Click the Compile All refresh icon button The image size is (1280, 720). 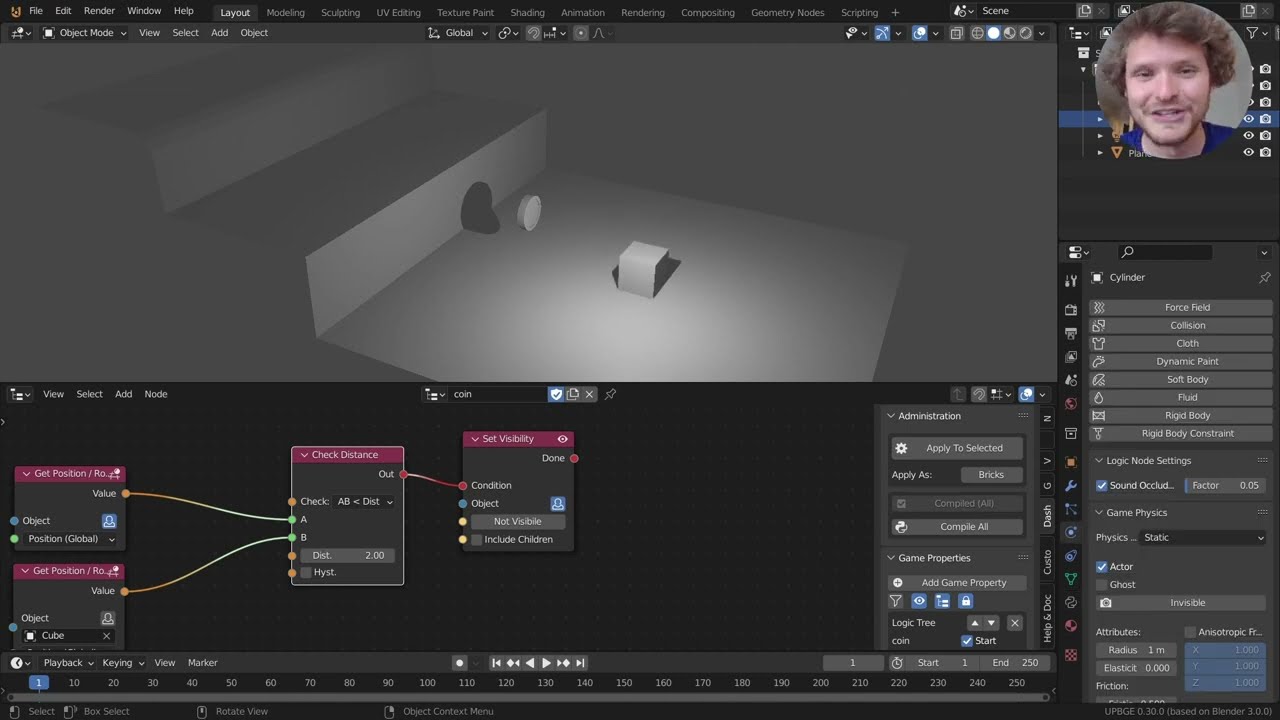pyautogui.click(x=901, y=527)
